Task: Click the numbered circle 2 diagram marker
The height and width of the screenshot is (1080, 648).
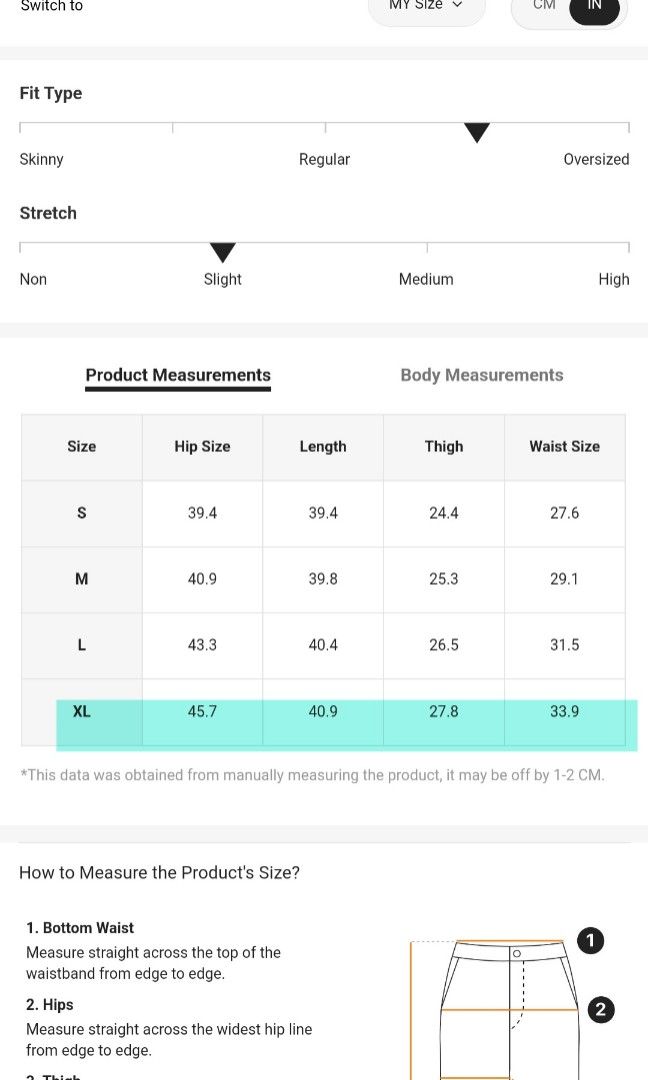Action: (600, 1010)
